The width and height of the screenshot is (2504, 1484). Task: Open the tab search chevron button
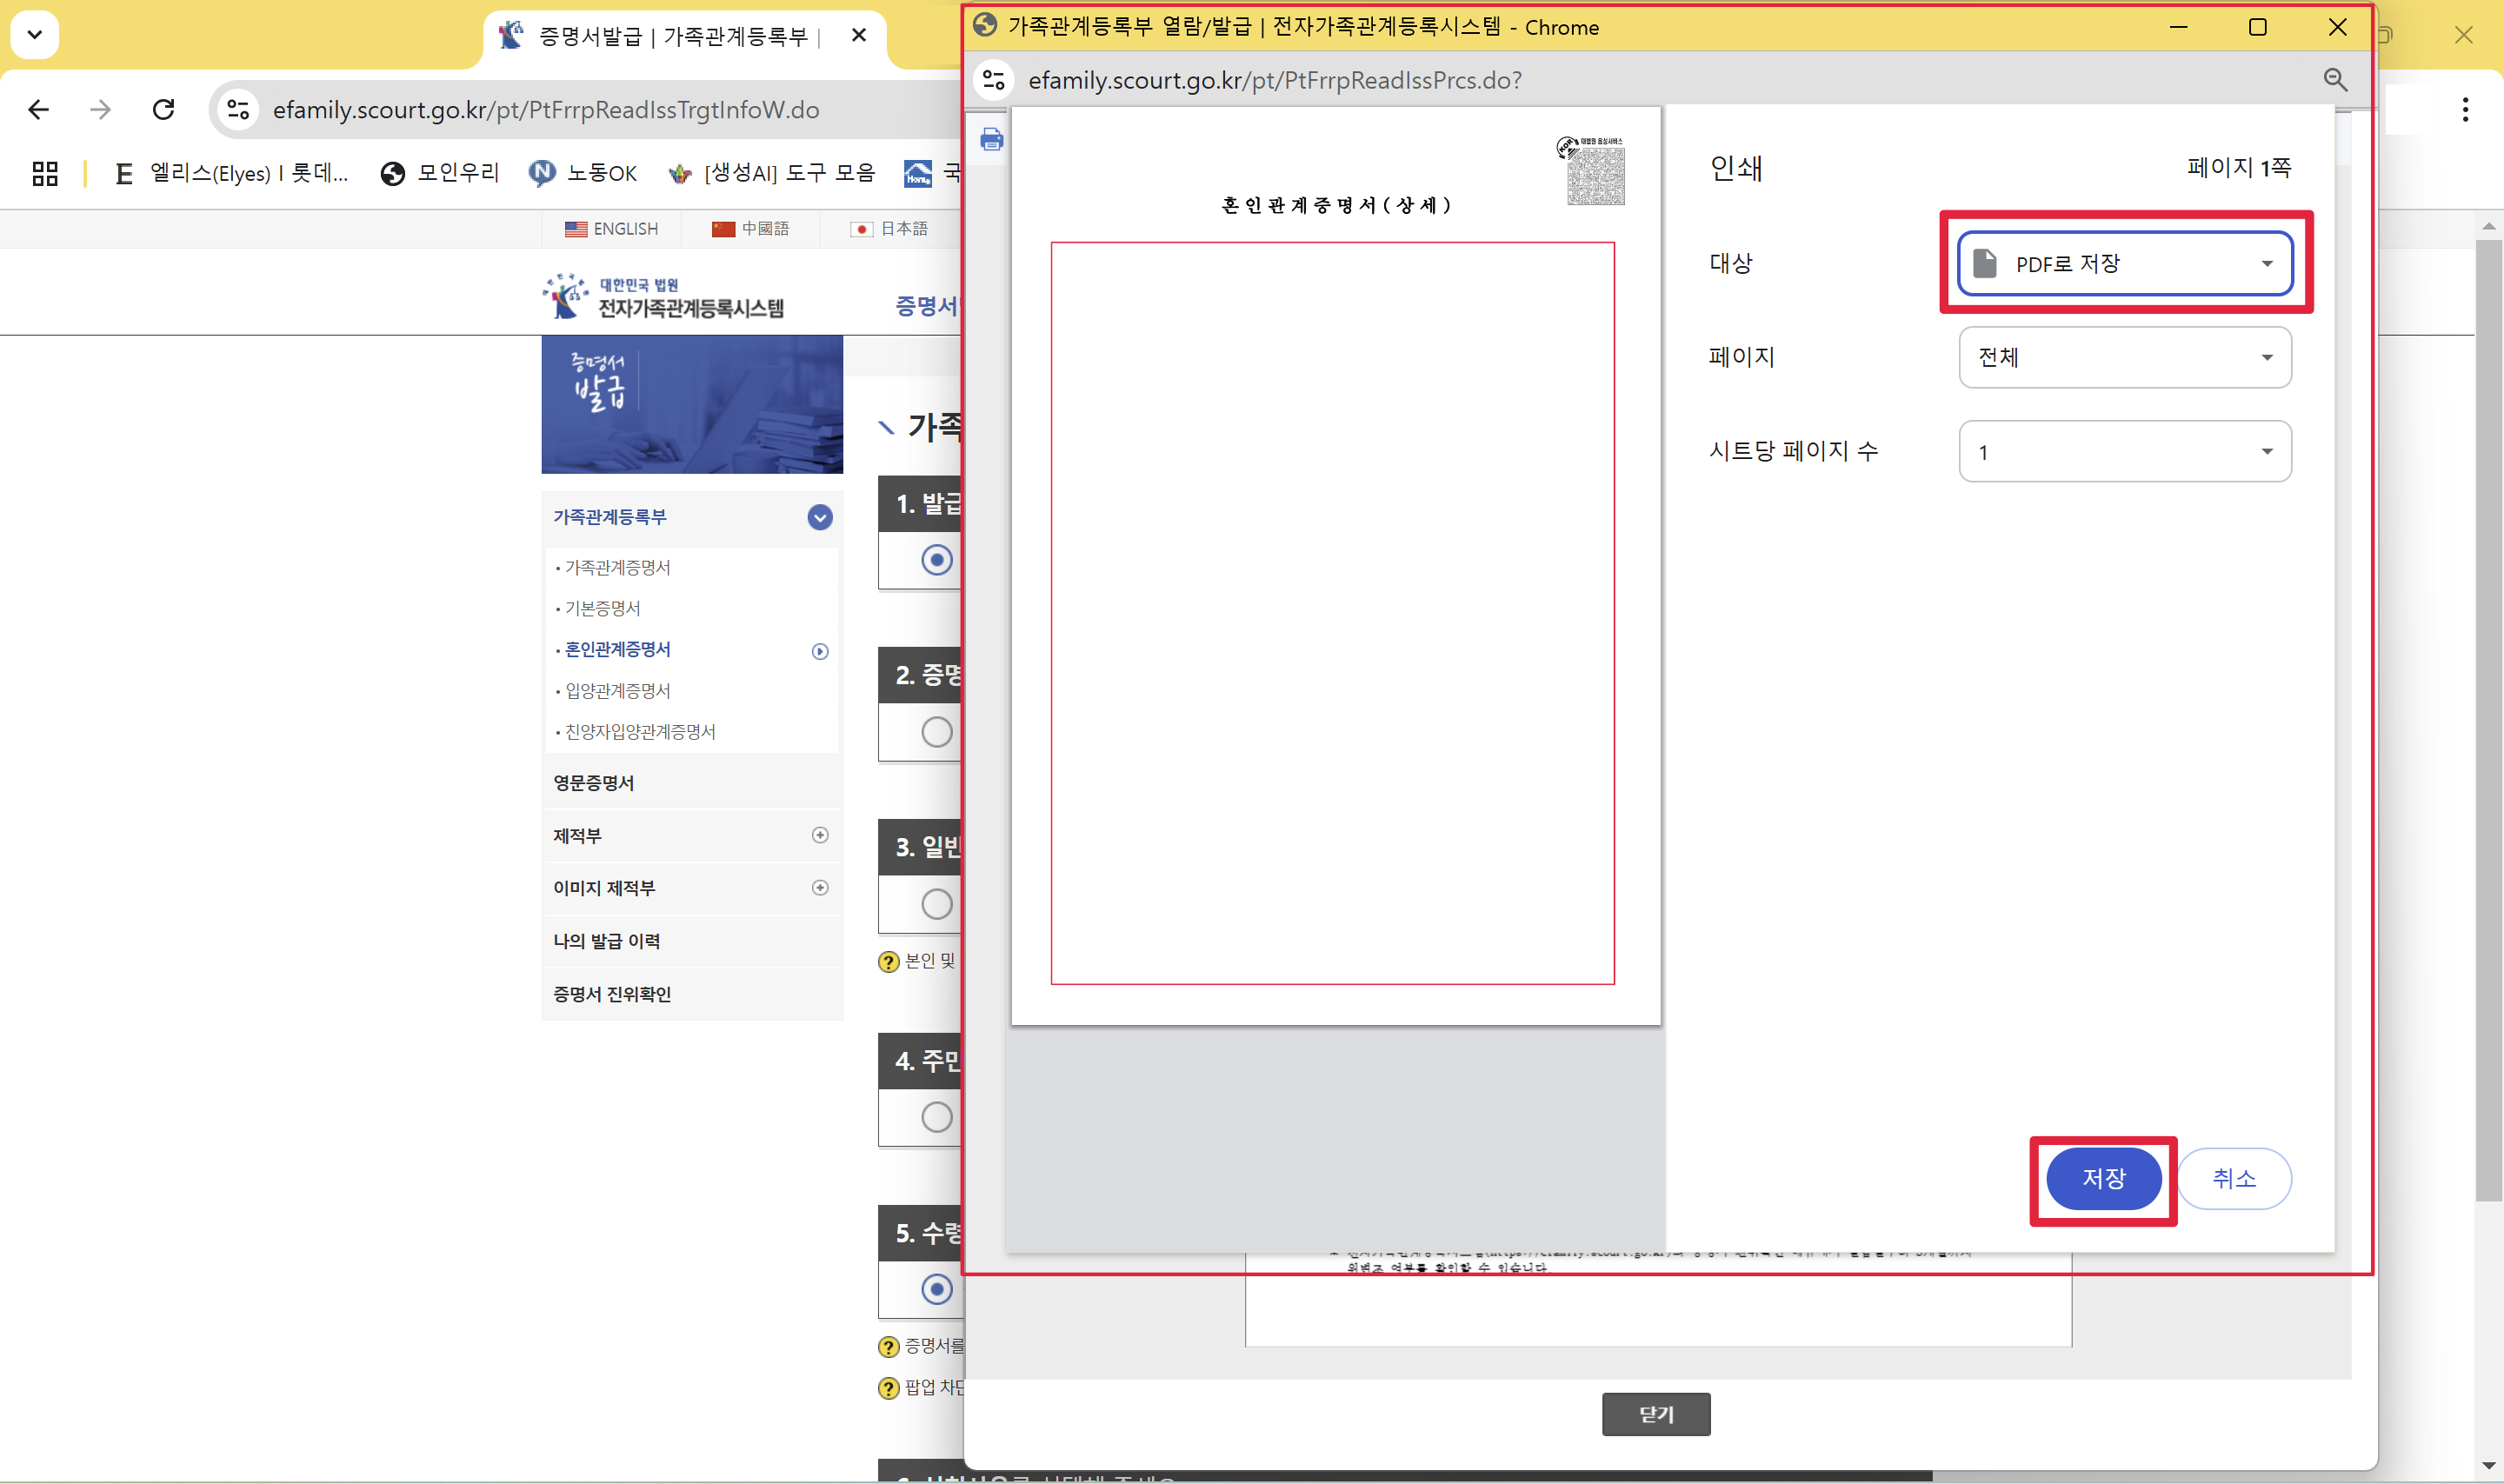(34, 35)
